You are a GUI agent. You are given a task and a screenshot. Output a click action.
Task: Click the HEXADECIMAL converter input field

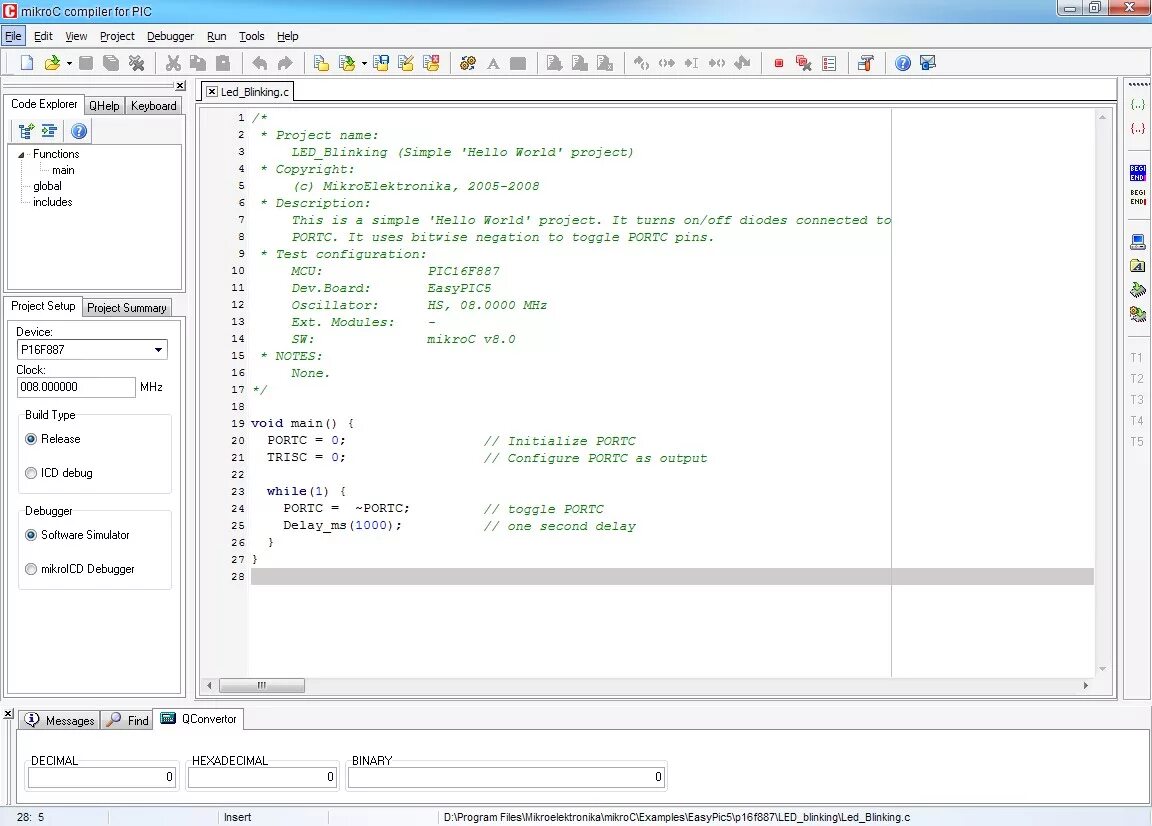click(262, 777)
